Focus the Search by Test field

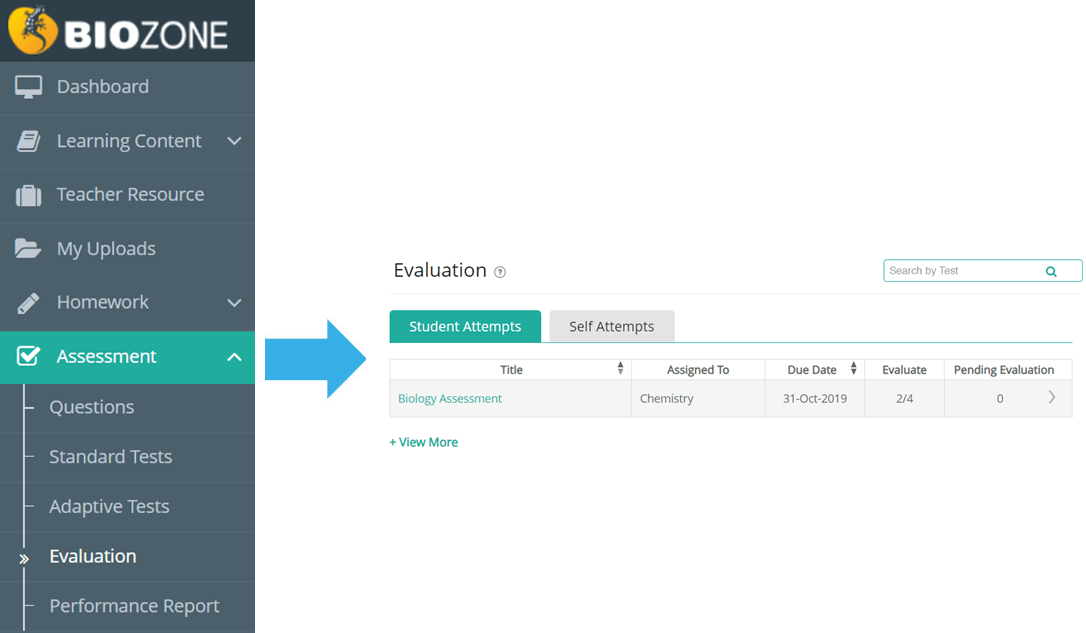click(982, 271)
